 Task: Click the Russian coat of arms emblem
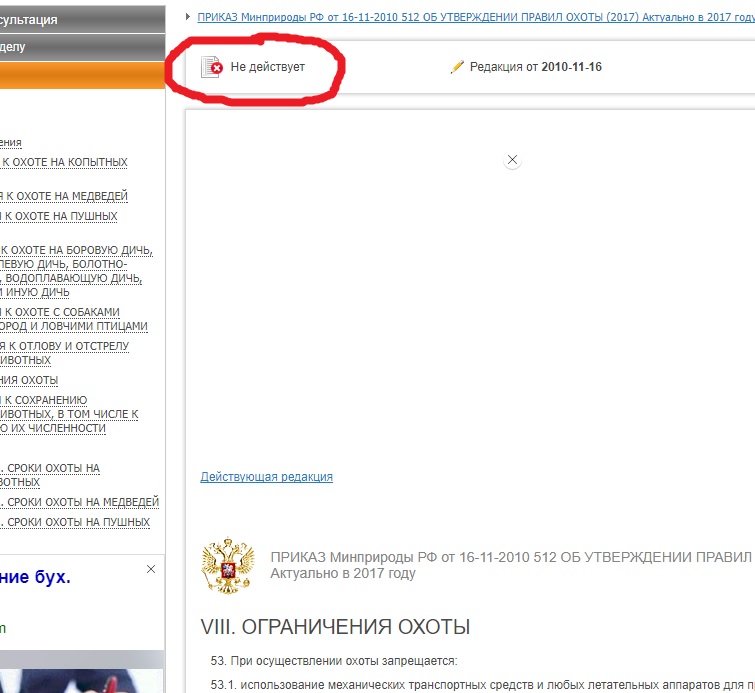coord(228,565)
